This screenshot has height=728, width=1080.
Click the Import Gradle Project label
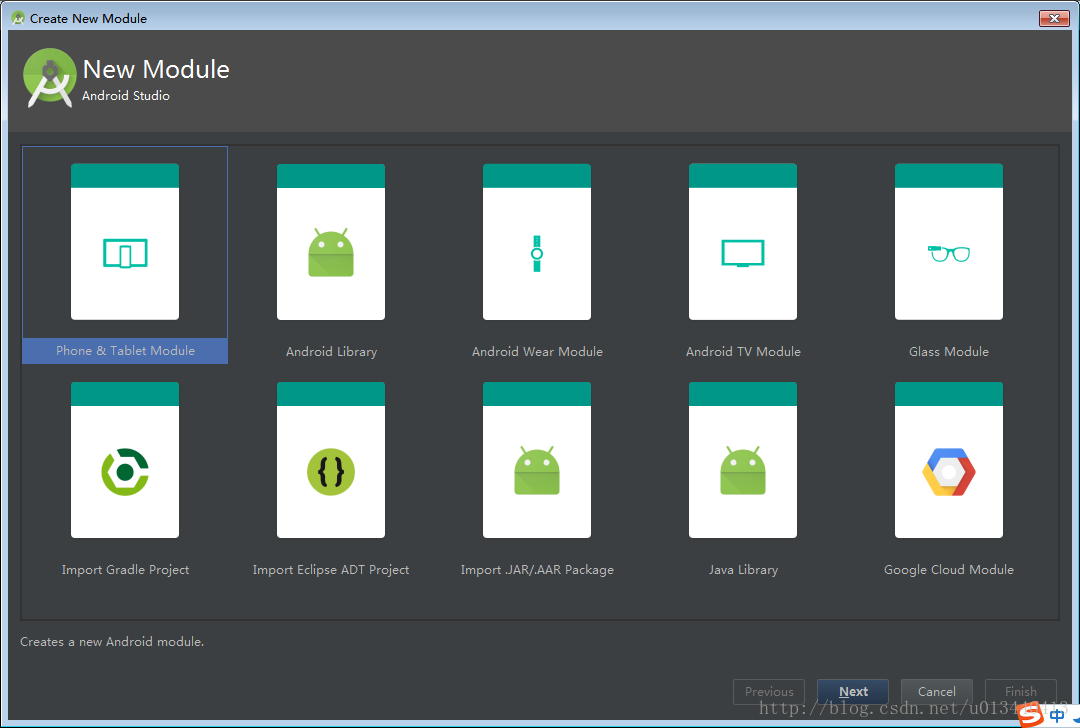click(125, 570)
